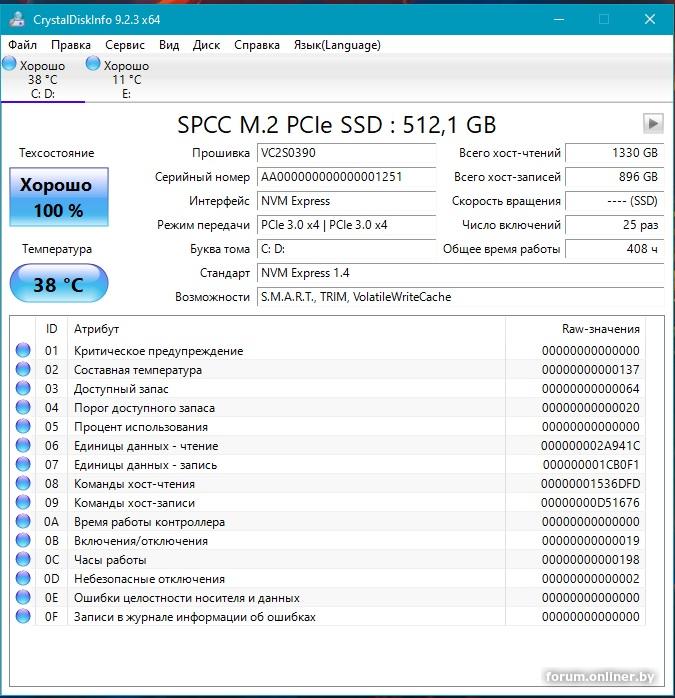Open the Вид menu
675x698 pixels.
click(x=169, y=45)
